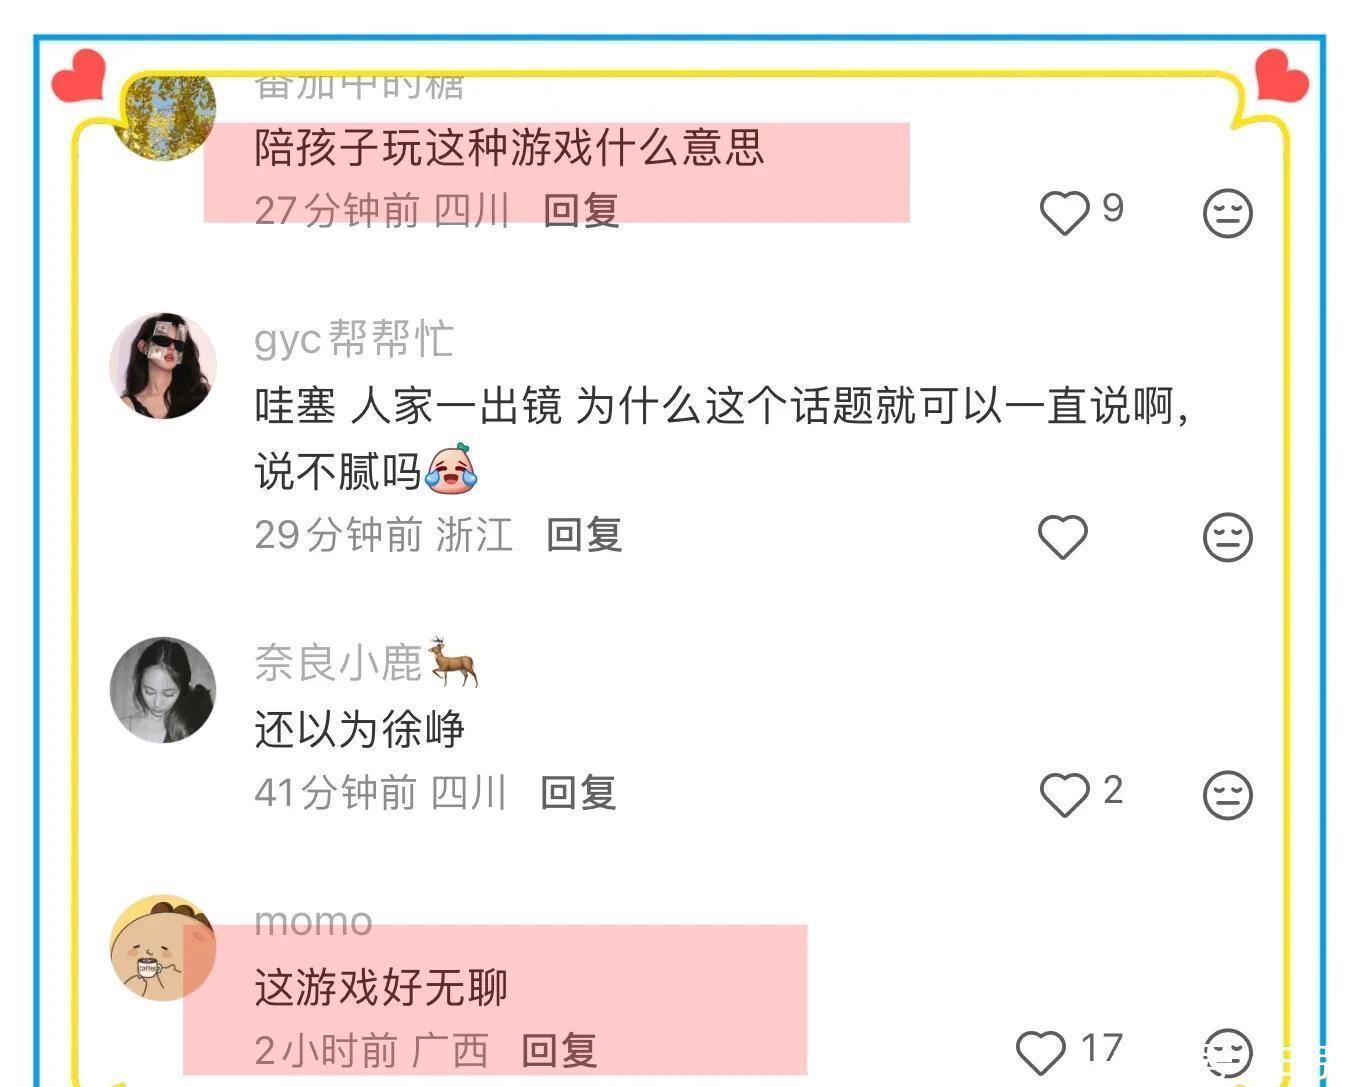
Task: Like gyc帮帮忙's comment
Action: (1063, 537)
